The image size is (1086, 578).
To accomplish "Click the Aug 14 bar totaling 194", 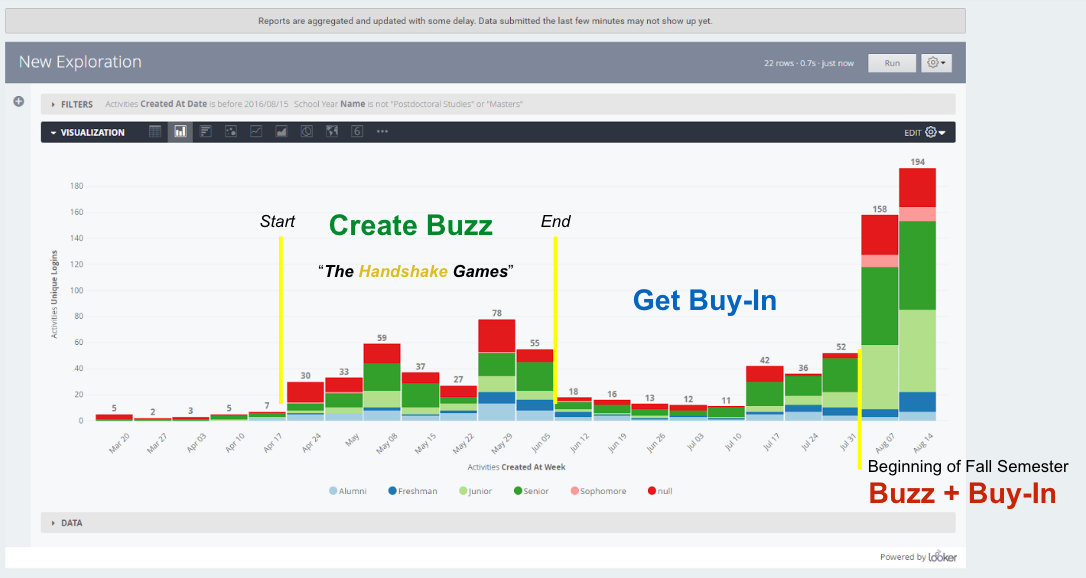I will coord(917,294).
